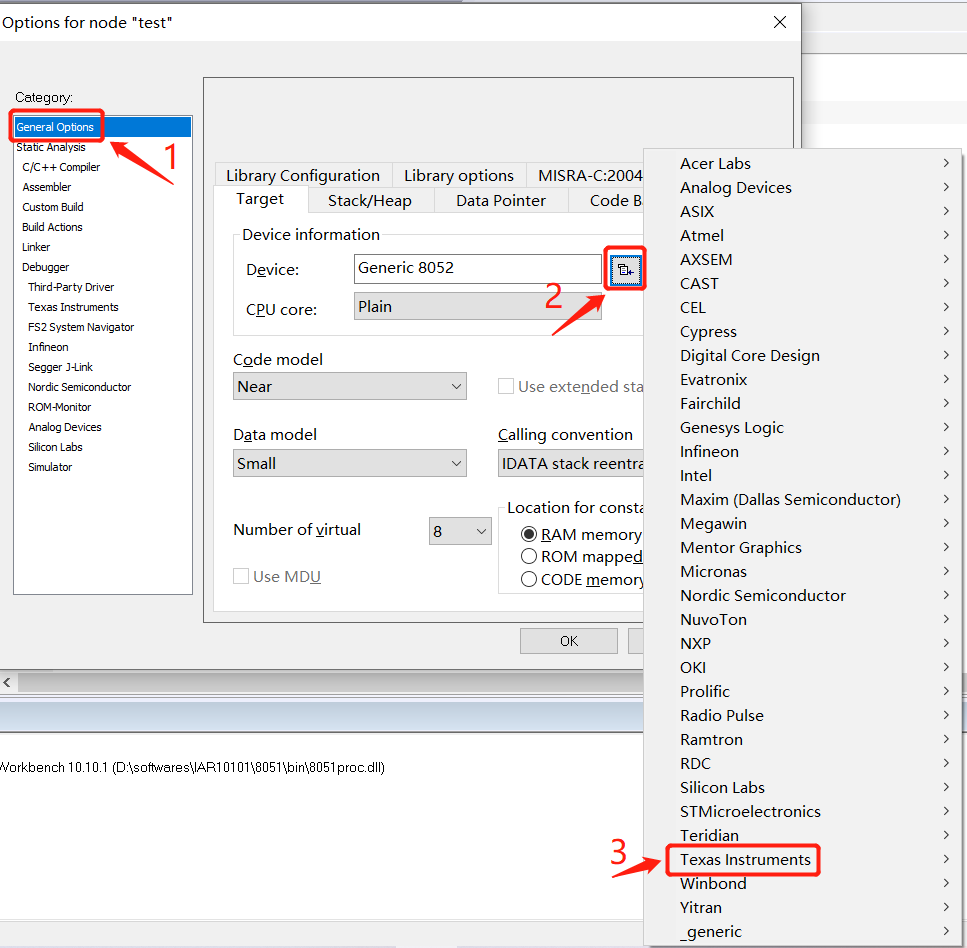Open Third-Party Driver category

(x=71, y=287)
